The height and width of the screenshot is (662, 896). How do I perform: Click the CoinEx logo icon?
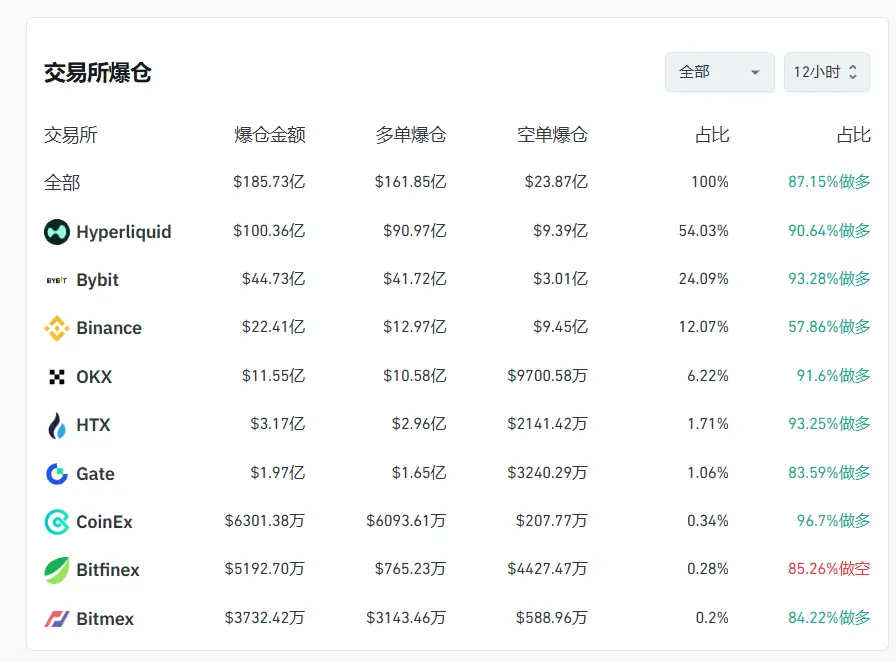pyautogui.click(x=57, y=522)
